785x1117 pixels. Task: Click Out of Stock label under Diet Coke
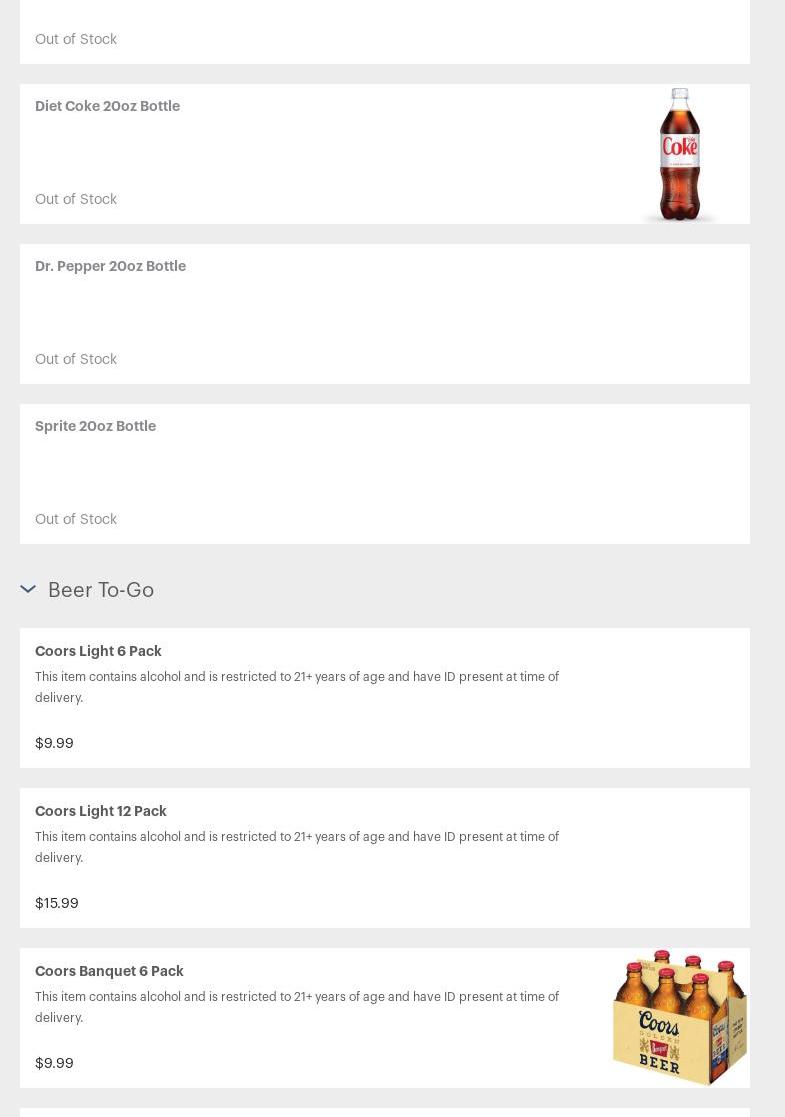click(76, 199)
